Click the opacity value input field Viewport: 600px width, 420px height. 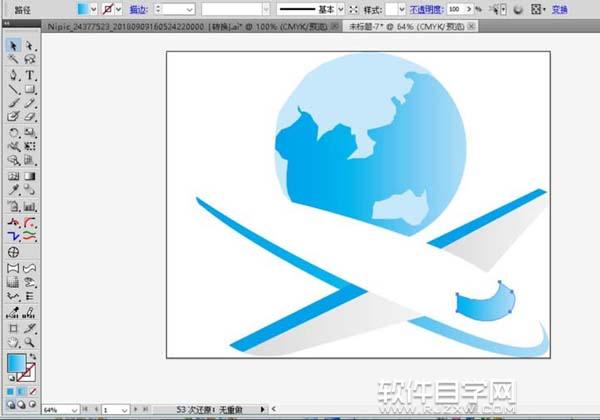coord(455,9)
